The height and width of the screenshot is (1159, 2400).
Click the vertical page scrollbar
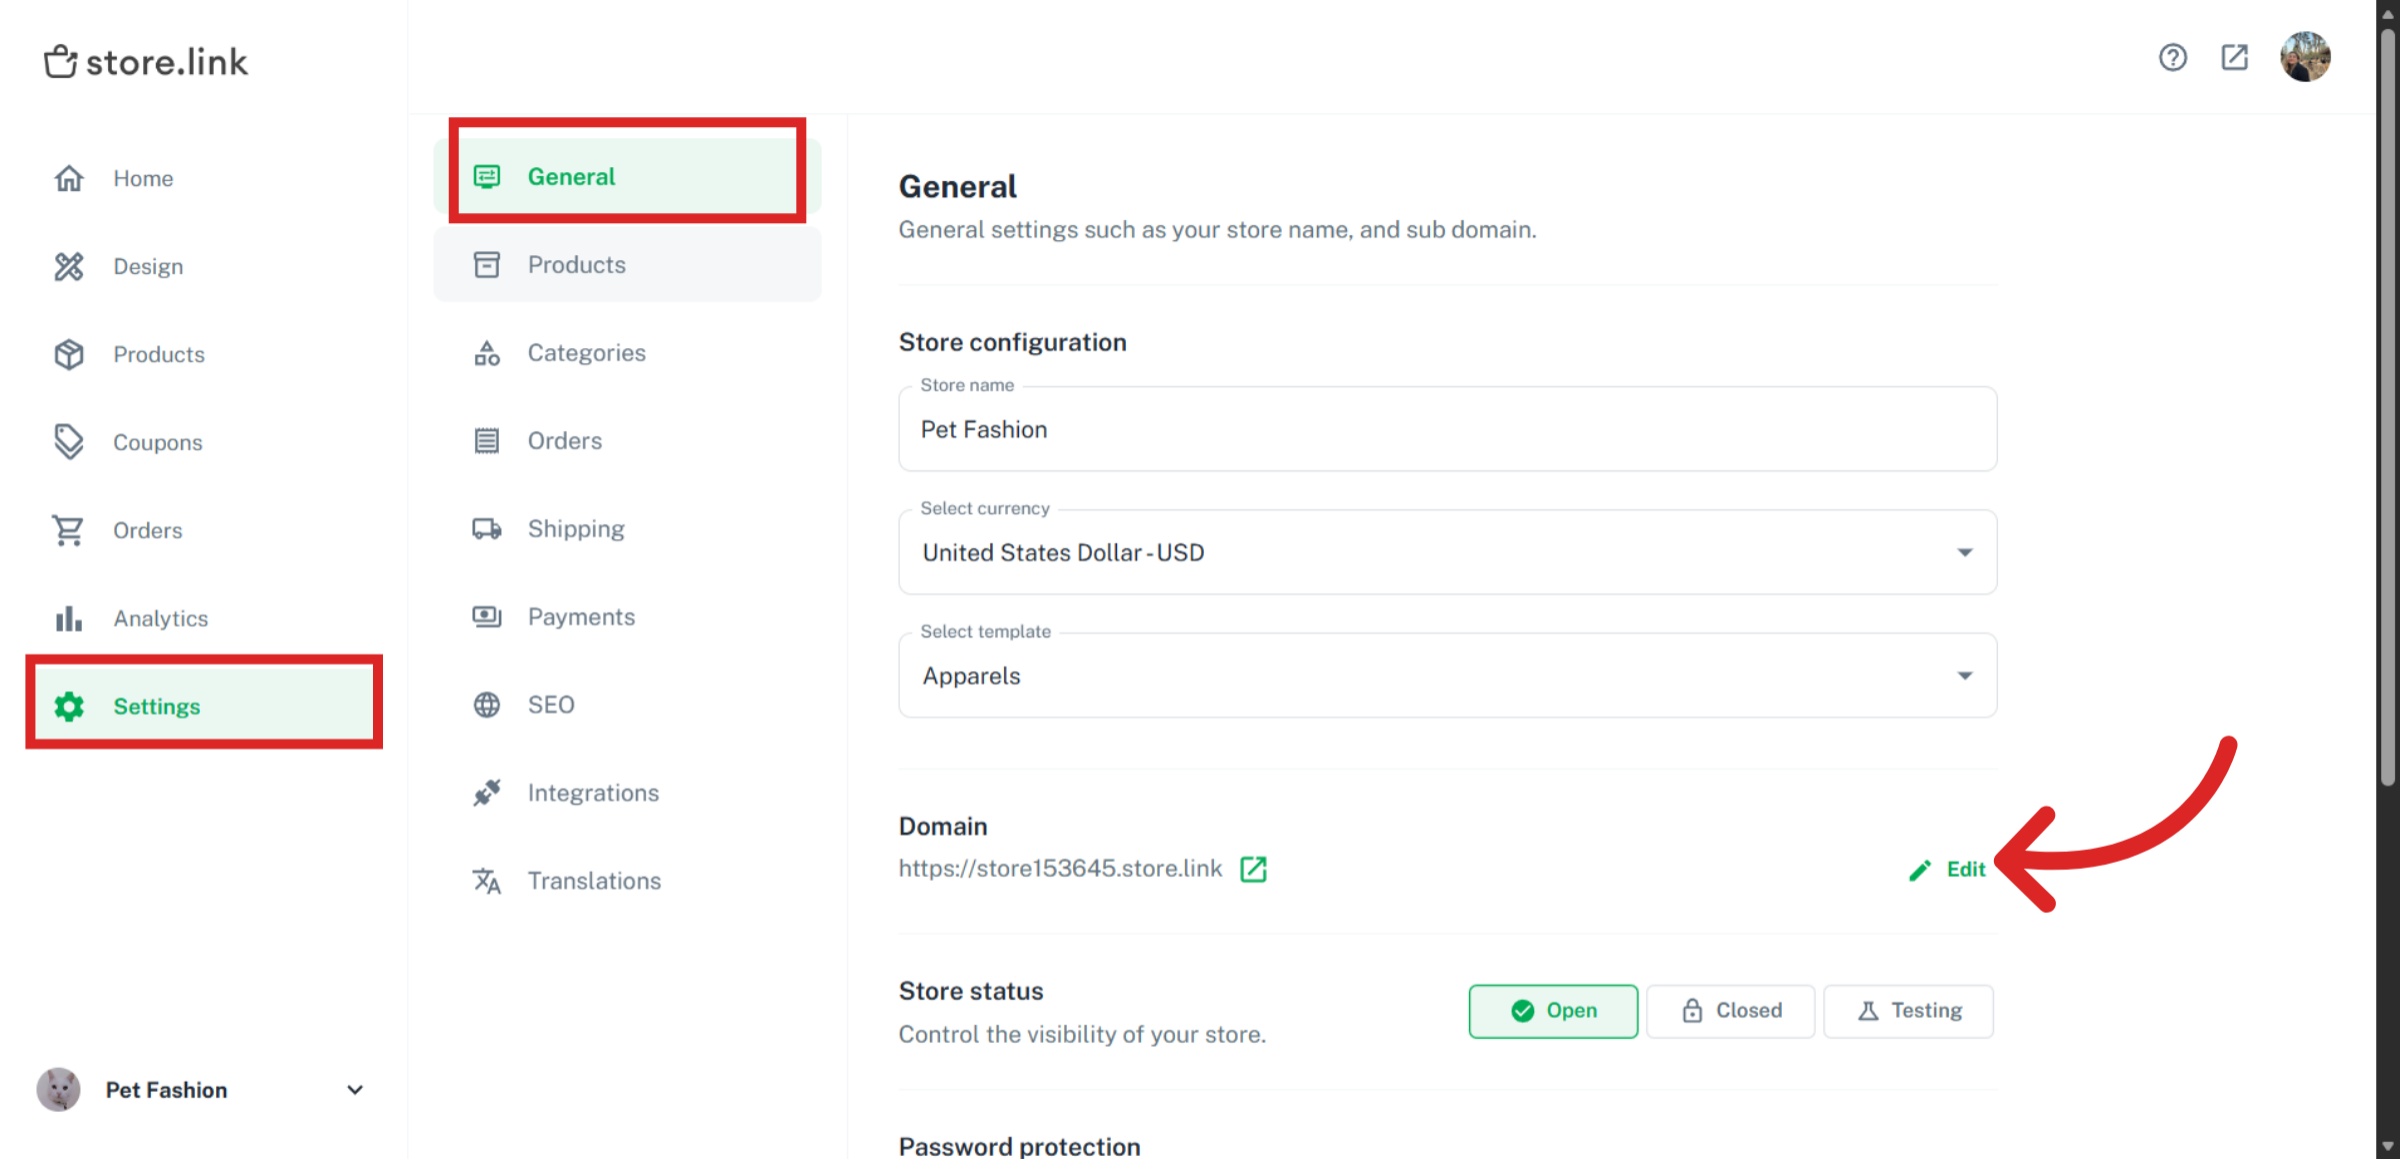coord(2387,400)
